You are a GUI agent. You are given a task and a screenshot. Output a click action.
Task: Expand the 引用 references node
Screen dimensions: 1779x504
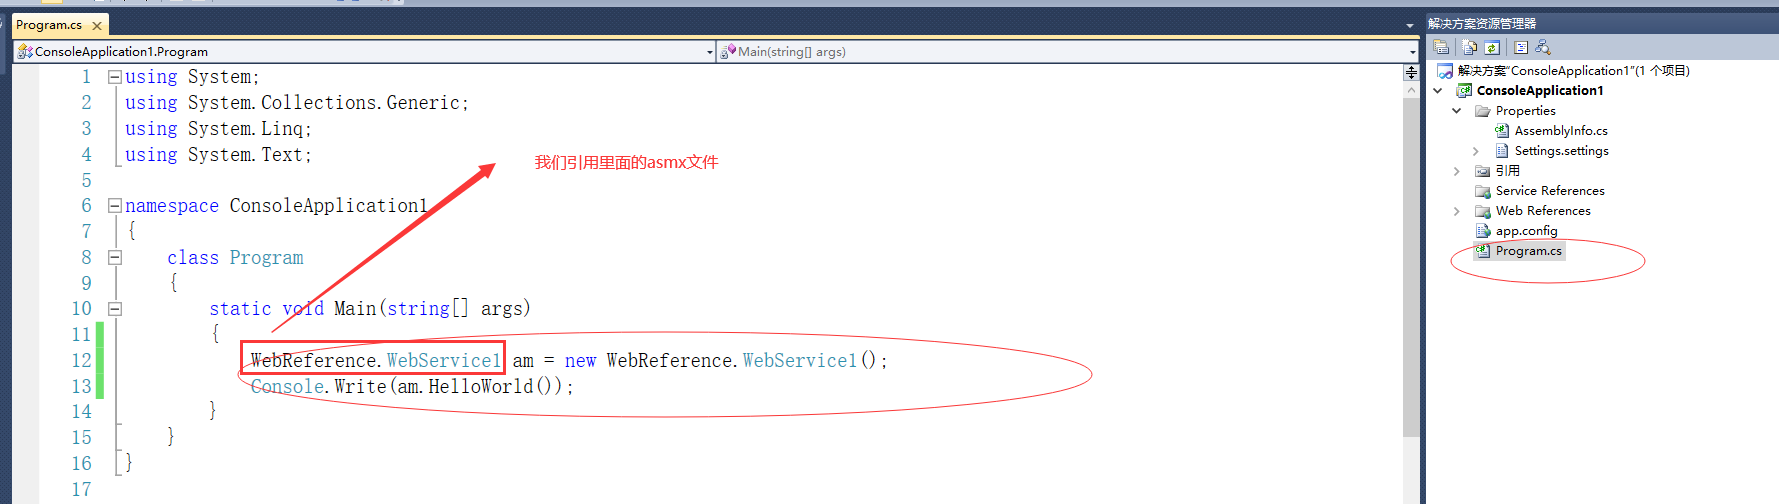(x=1457, y=171)
